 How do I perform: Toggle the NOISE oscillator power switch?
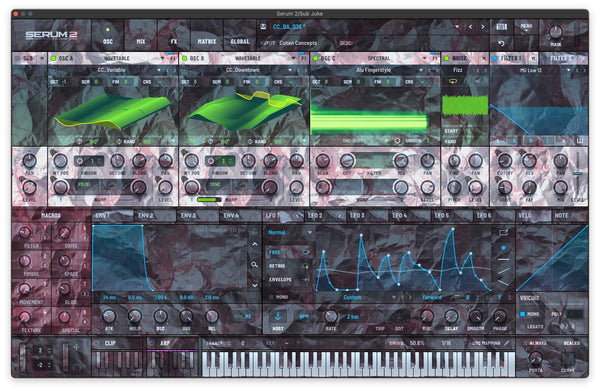[x=446, y=58]
